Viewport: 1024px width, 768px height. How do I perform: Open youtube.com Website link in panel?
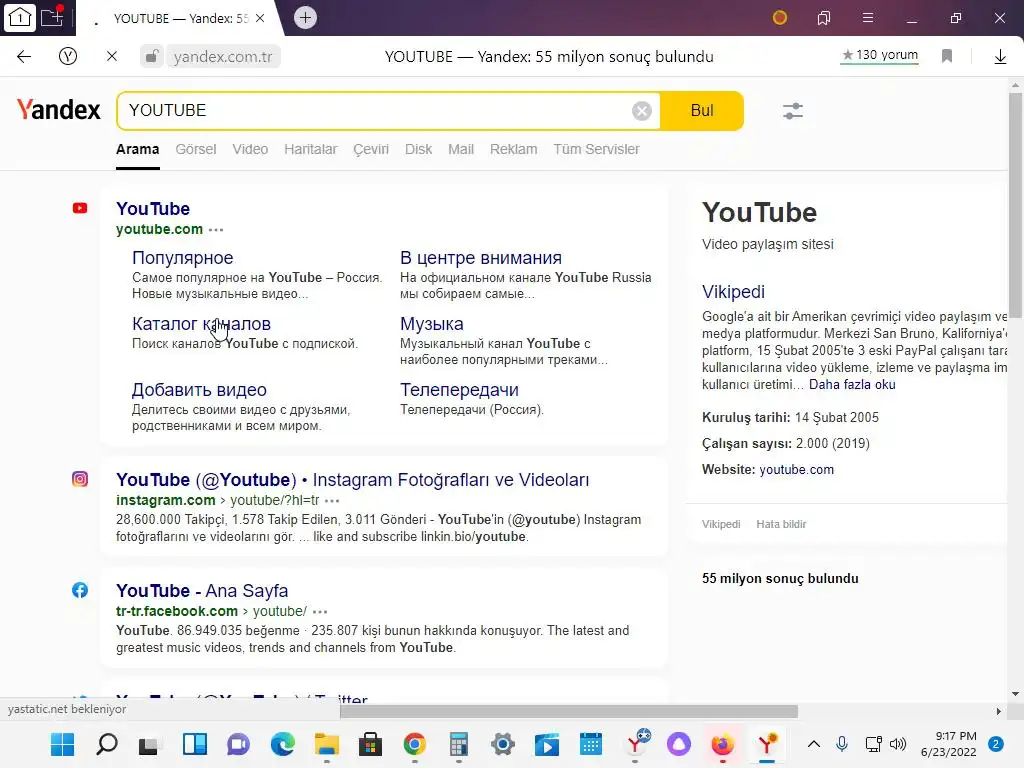point(797,470)
